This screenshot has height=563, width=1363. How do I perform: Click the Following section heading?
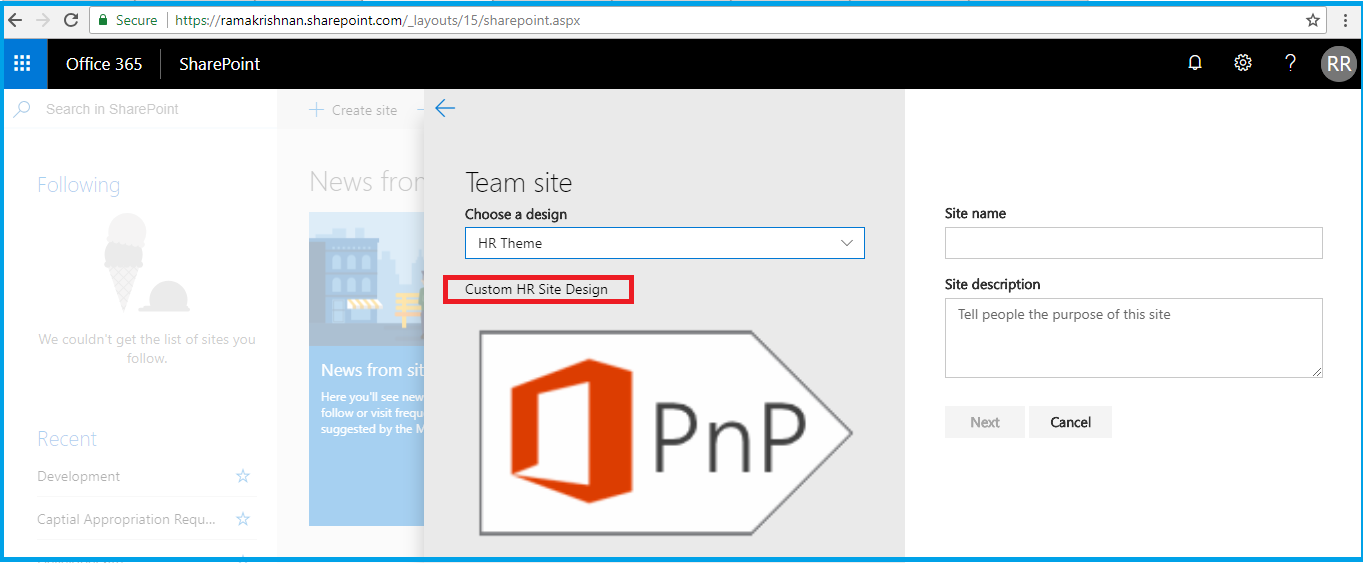[x=79, y=185]
